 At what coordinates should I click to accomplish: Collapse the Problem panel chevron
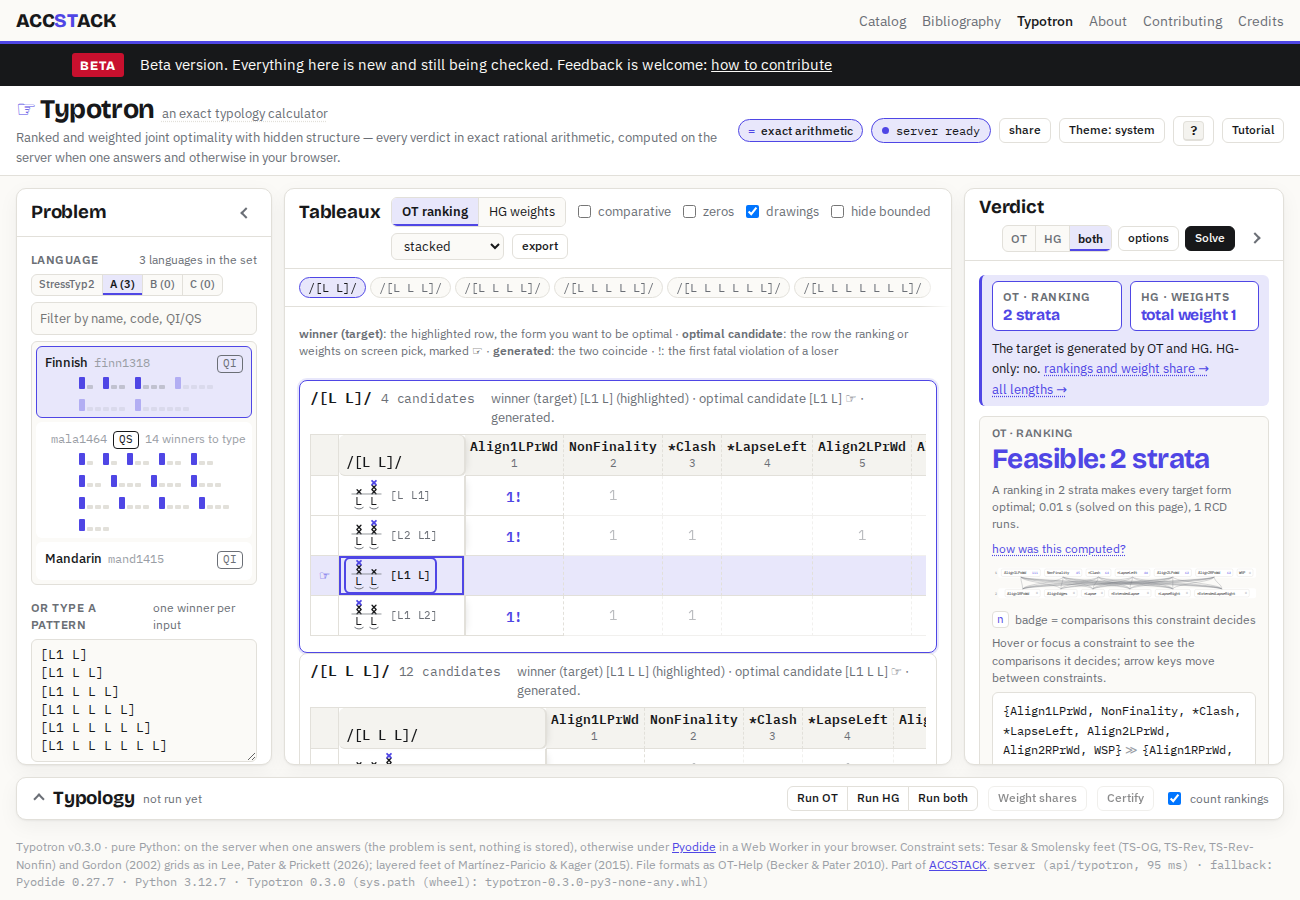244,212
